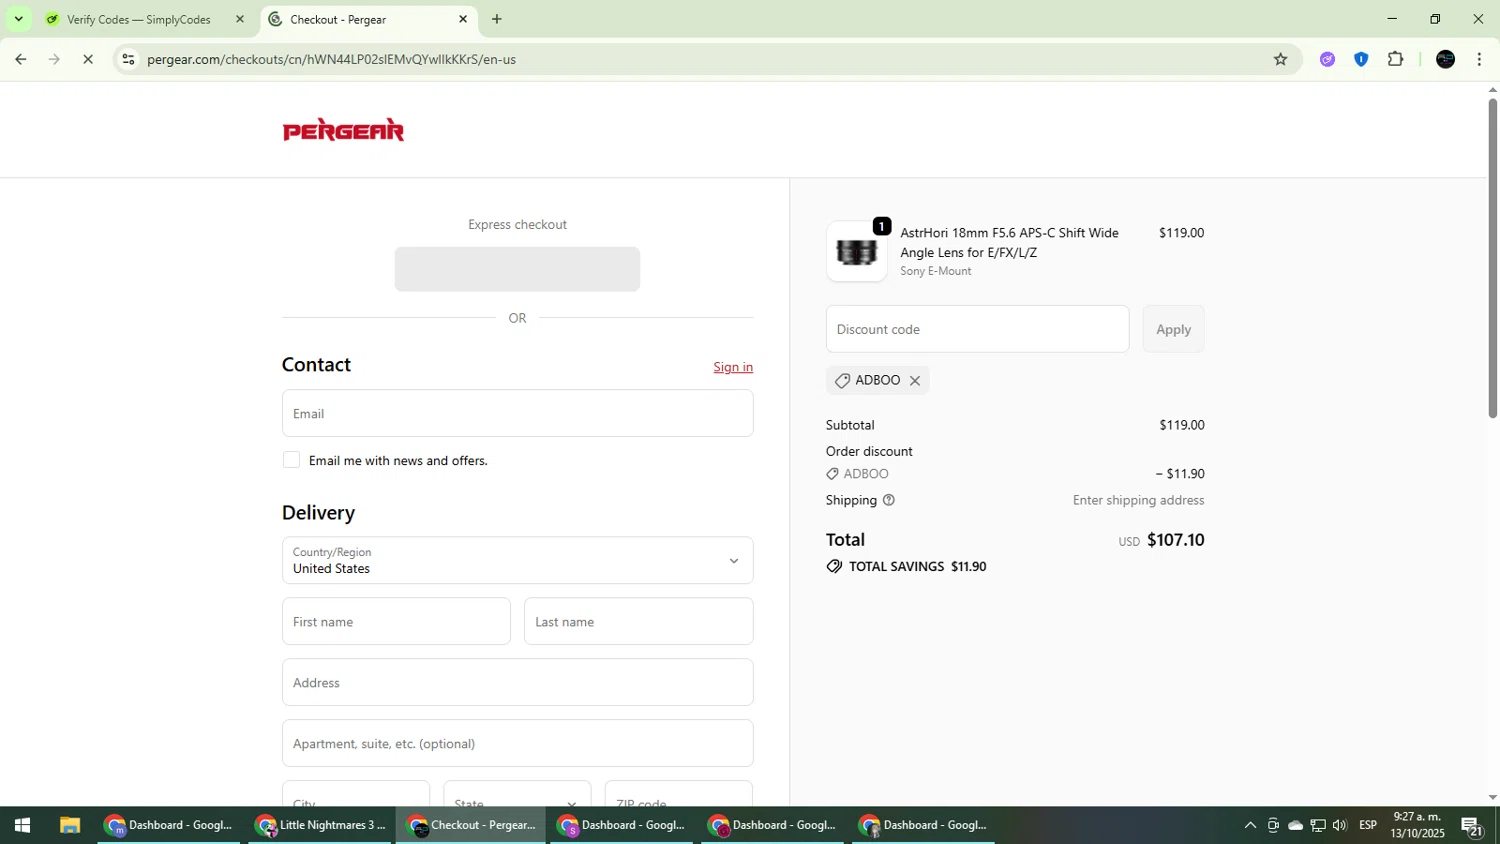Click the TOTAL SAVINGS $11.90 text

pos(917,566)
